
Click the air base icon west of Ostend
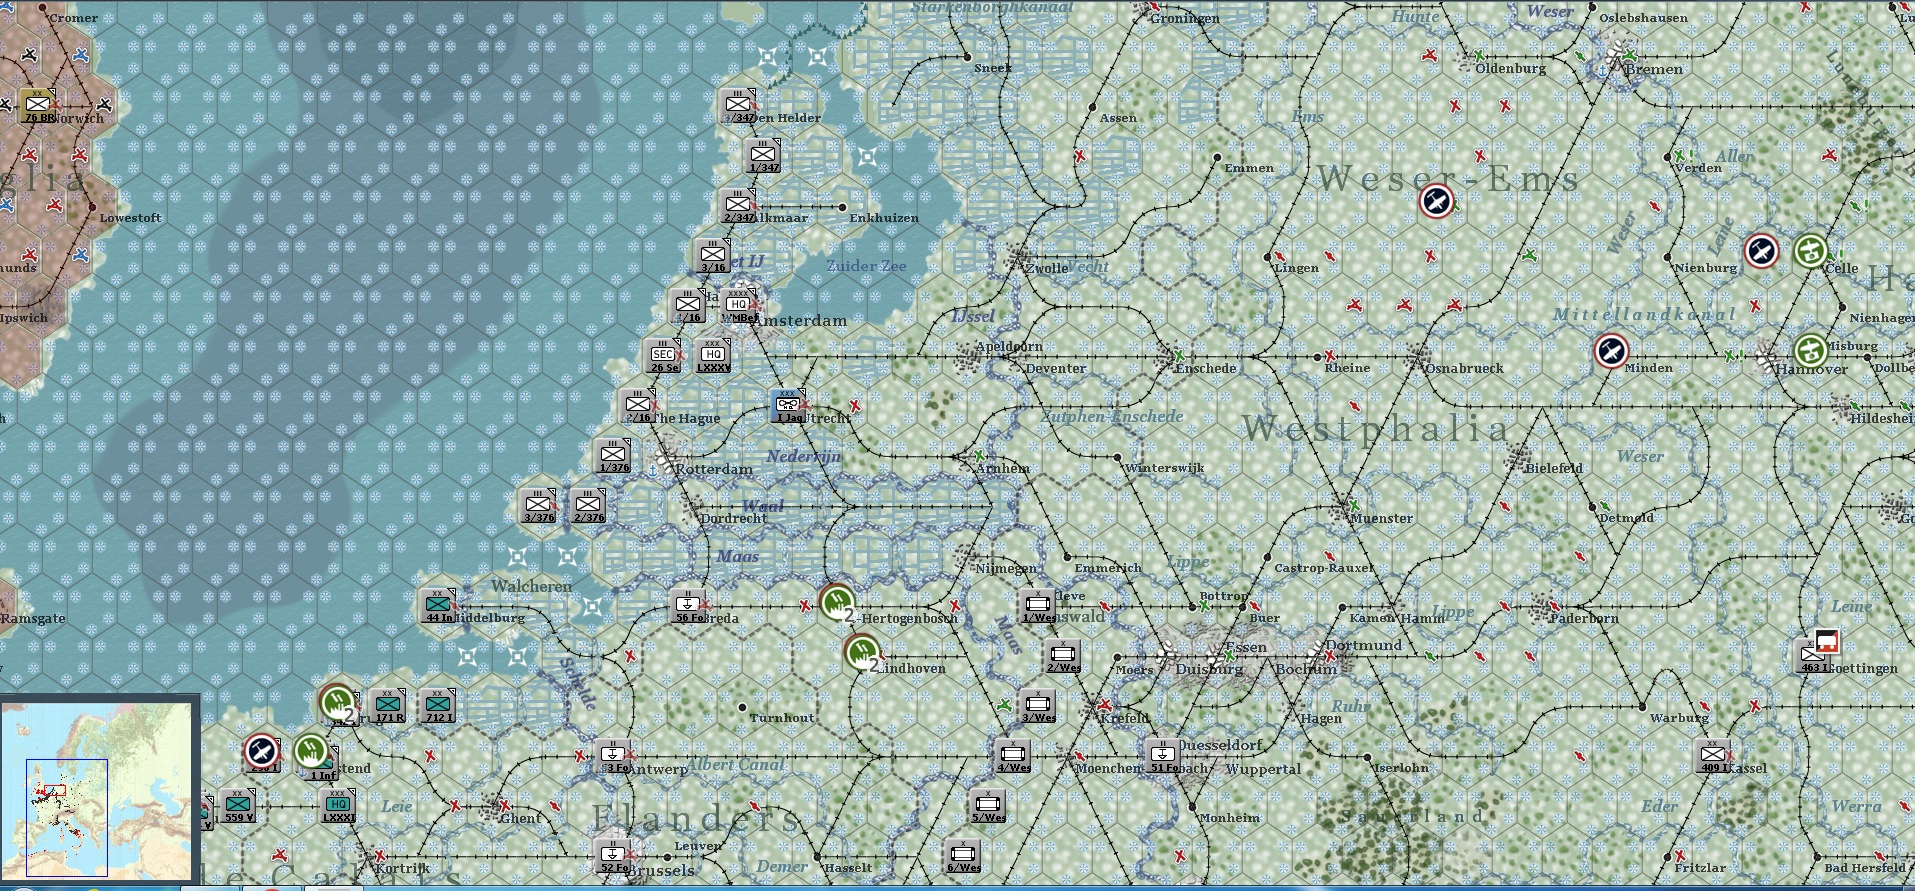(x=262, y=751)
